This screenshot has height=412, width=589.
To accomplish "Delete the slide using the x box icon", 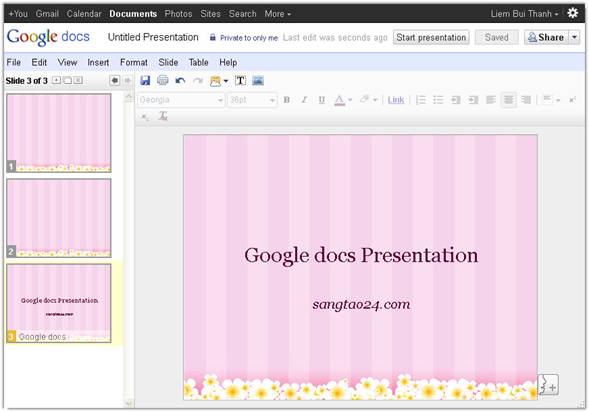I will (78, 80).
